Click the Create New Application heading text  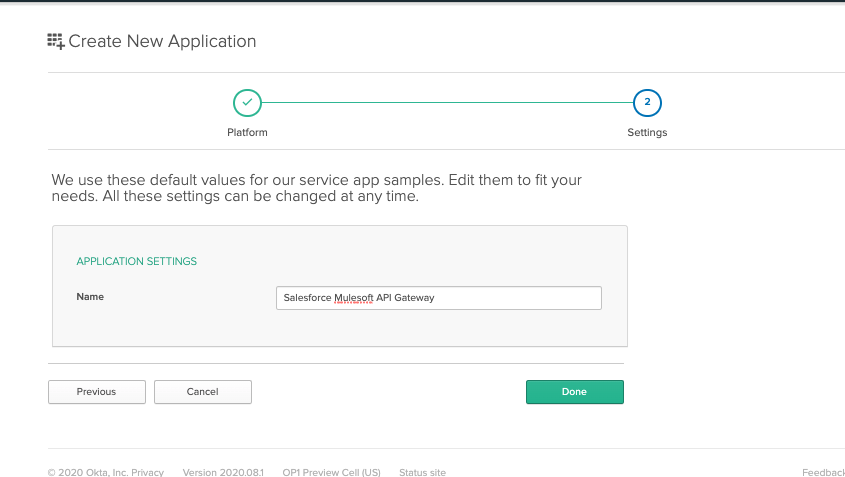pos(162,41)
